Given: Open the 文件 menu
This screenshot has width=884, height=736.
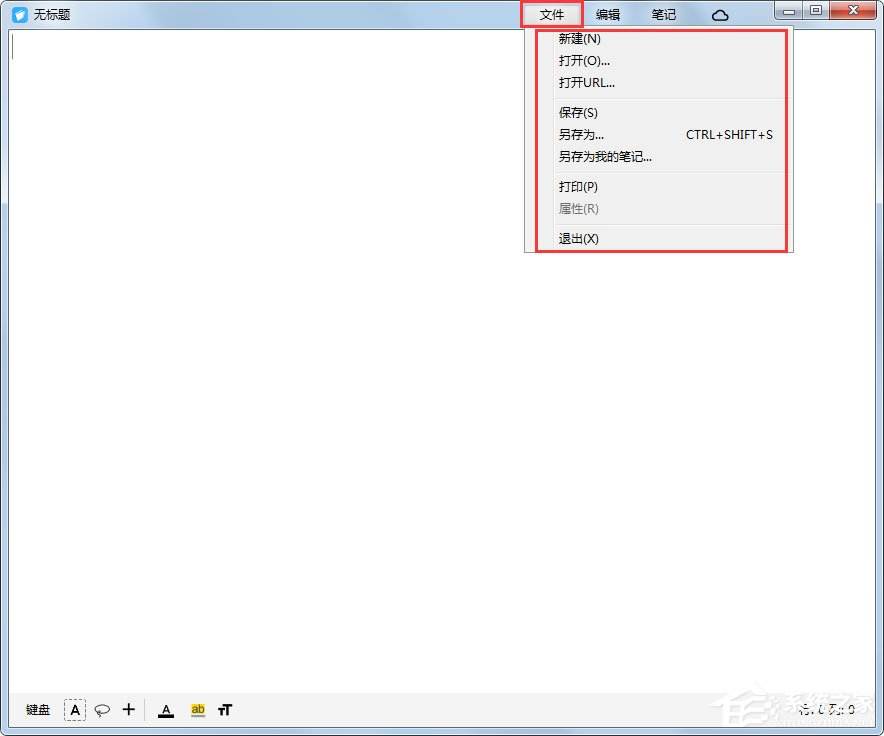Looking at the screenshot, I should pyautogui.click(x=552, y=15).
